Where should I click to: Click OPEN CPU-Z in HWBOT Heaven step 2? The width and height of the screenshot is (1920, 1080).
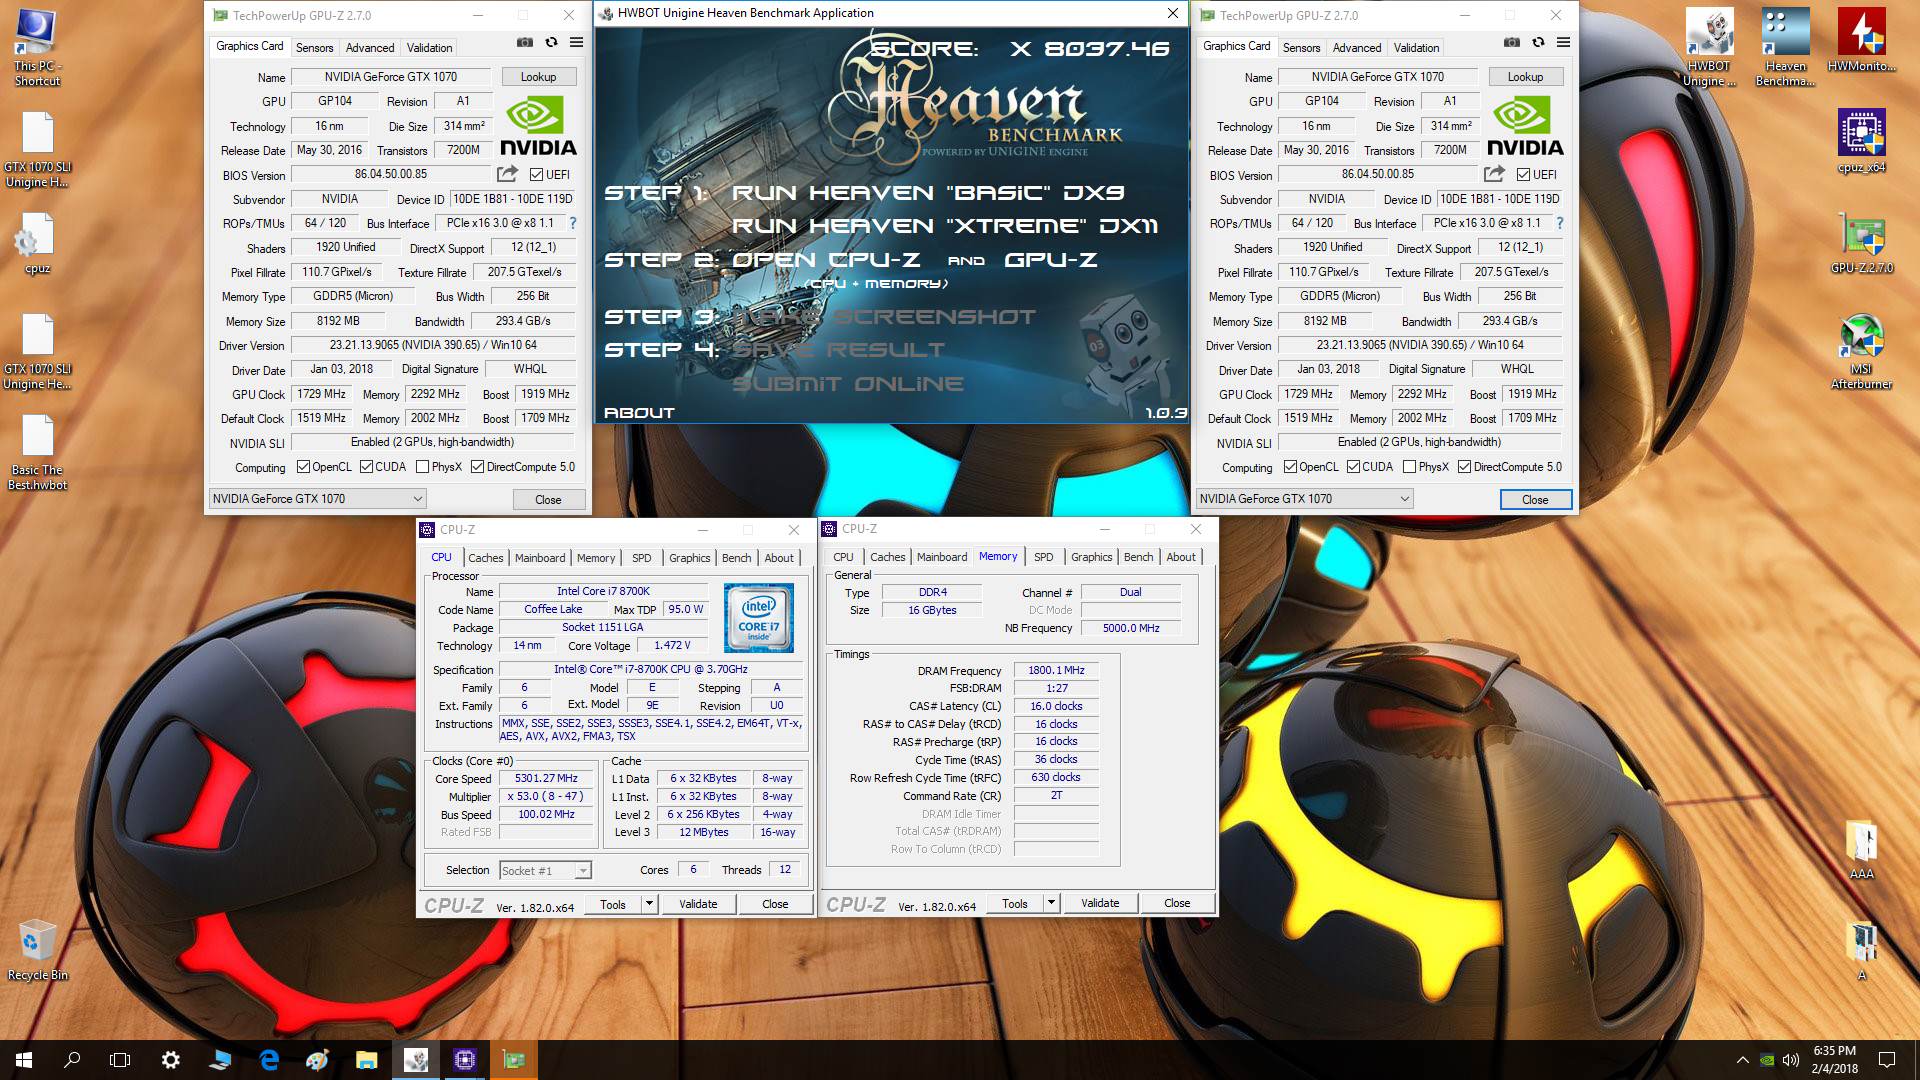point(826,260)
